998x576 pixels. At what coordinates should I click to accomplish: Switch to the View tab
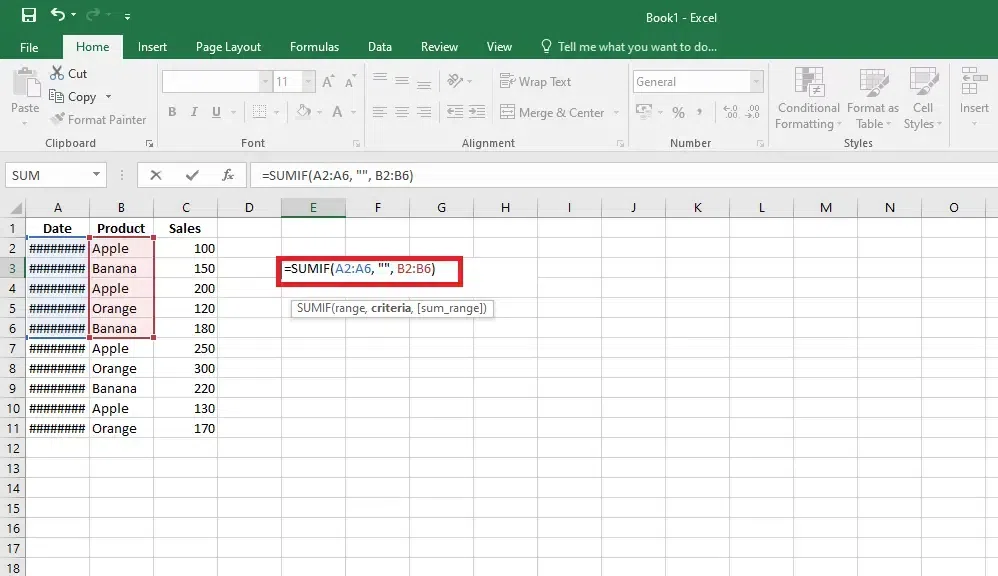(499, 47)
